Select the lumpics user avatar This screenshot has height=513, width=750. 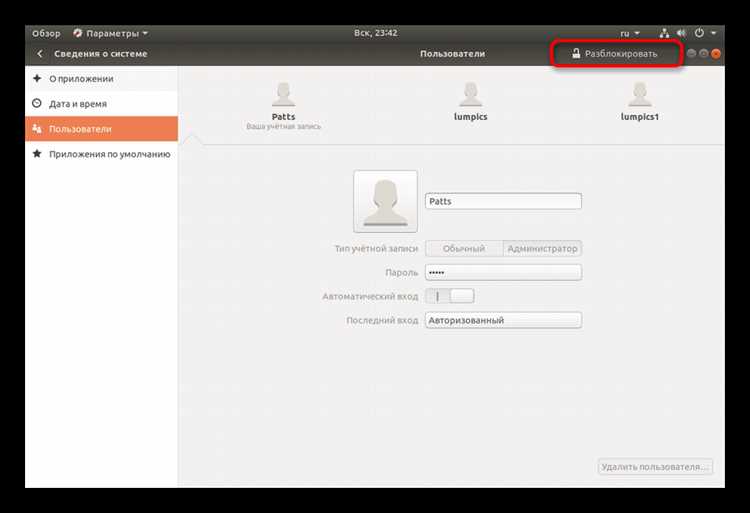tap(471, 94)
